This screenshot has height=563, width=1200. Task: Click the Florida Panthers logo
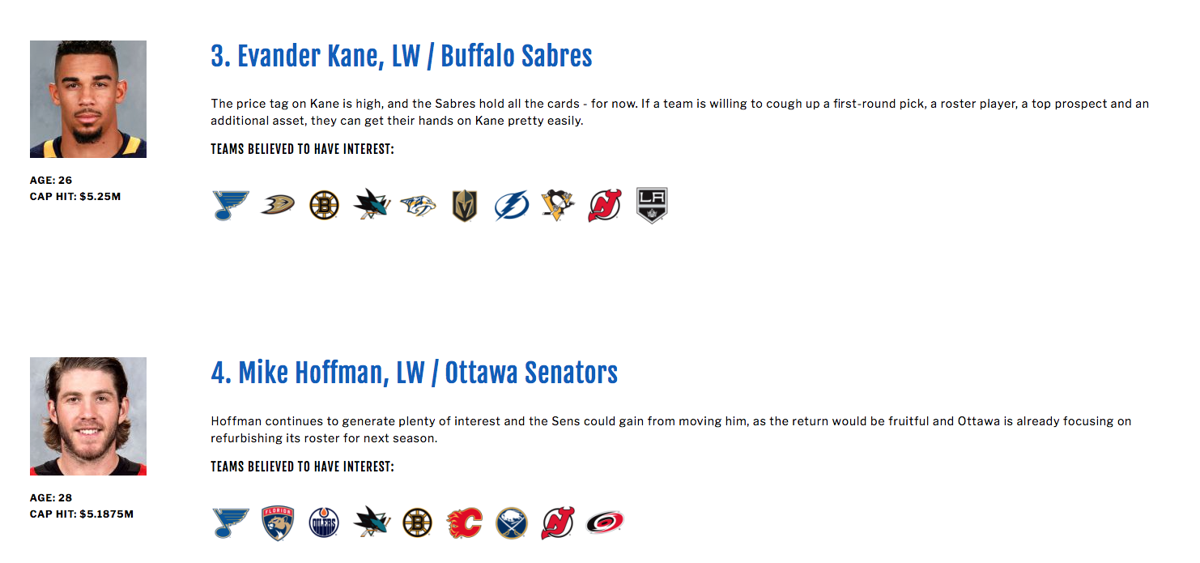277,522
